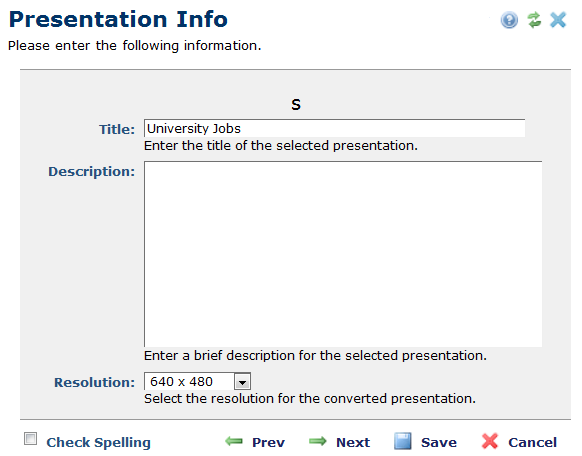Screen dimensions: 582x456
Task: Click the green left arrow Prev icon
Action: point(233,441)
